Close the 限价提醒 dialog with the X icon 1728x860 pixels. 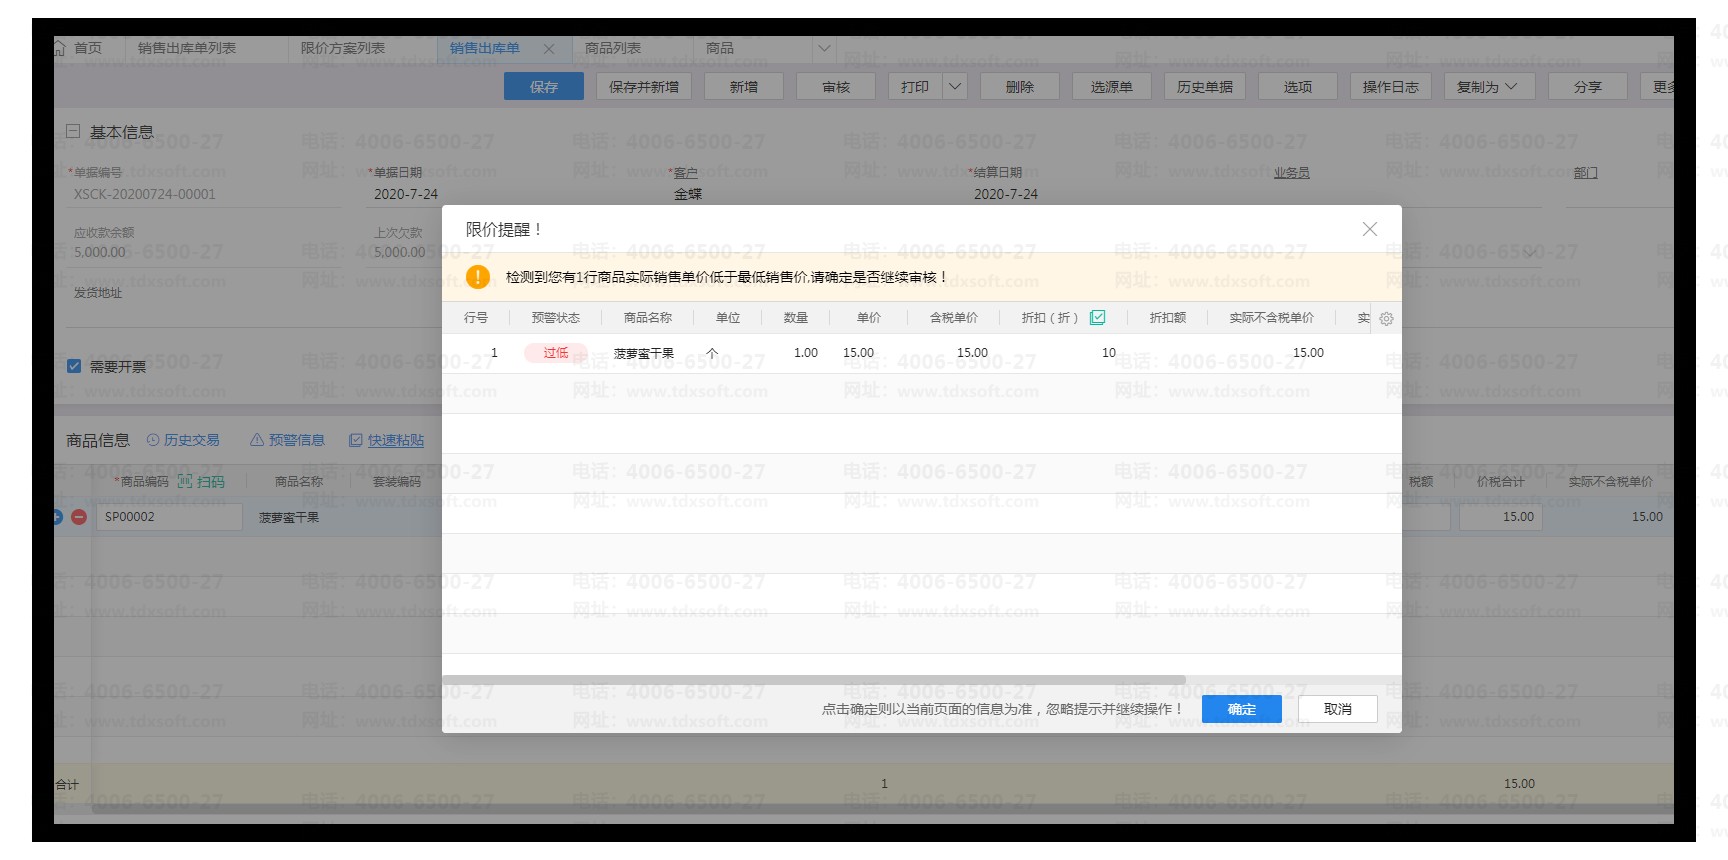pos(1369,229)
